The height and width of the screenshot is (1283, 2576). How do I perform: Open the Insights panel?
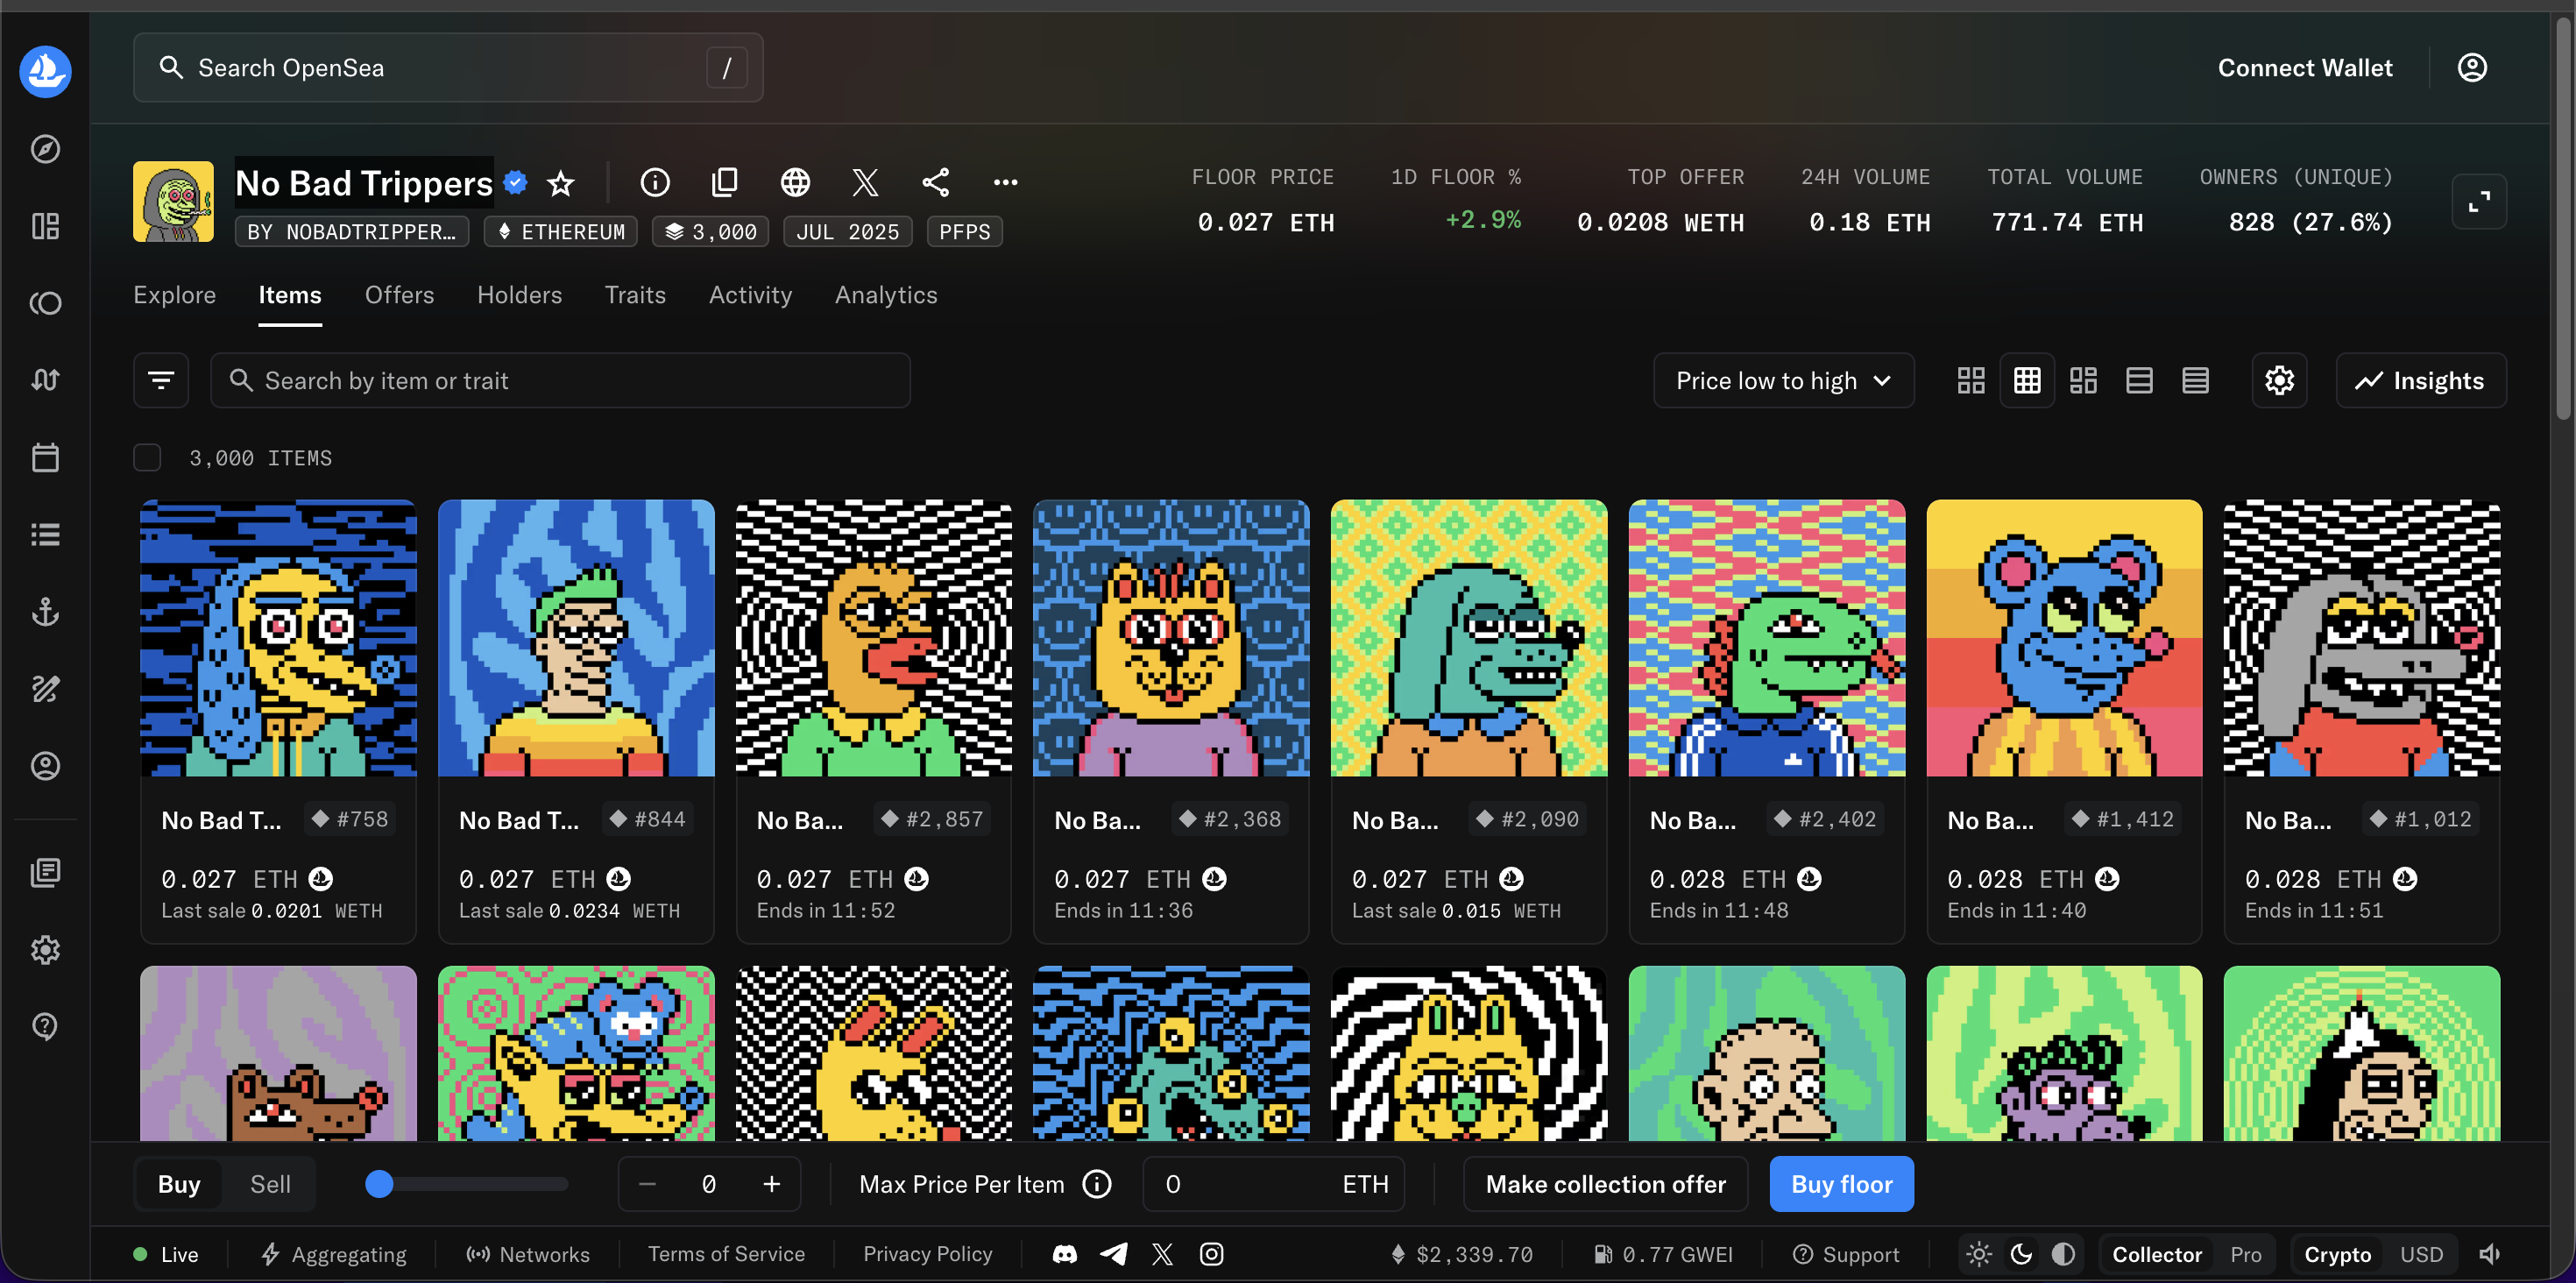point(2420,380)
